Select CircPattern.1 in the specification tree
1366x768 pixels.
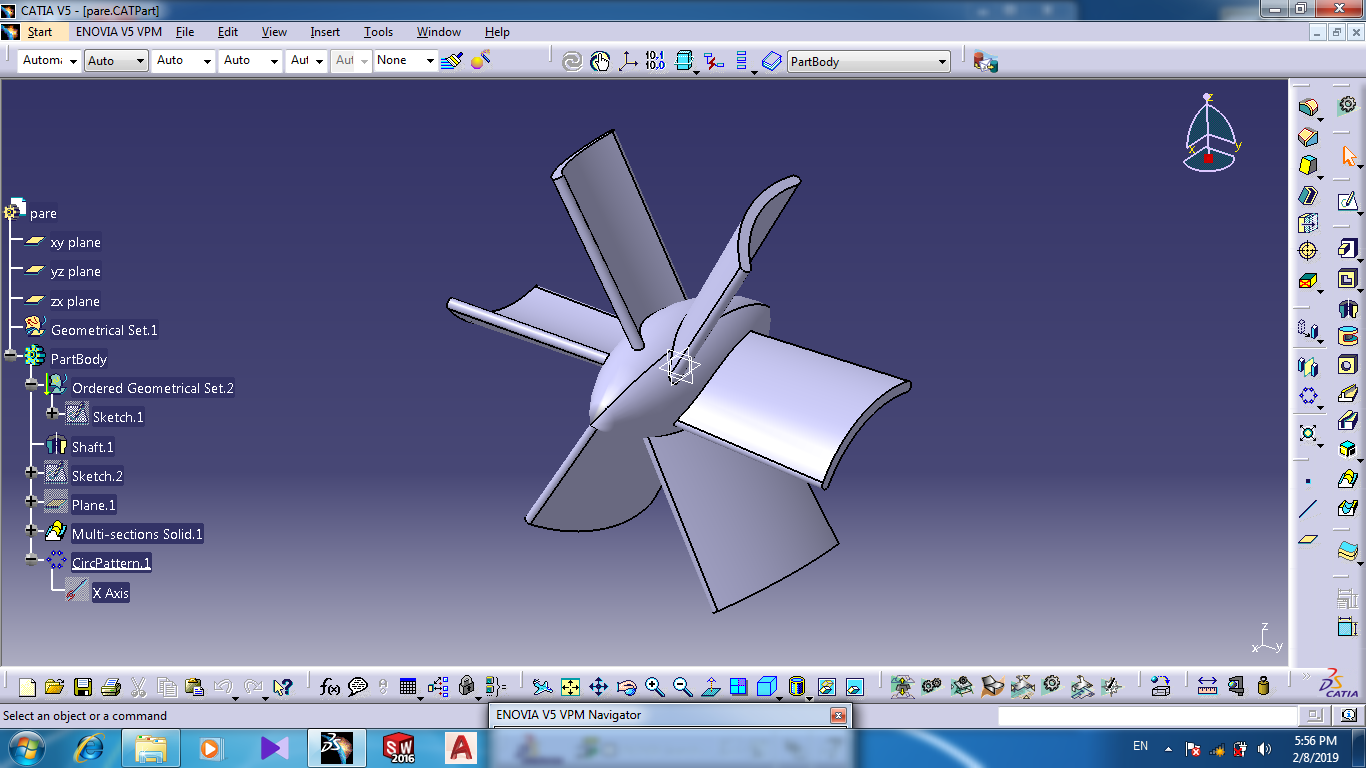pyautogui.click(x=111, y=563)
